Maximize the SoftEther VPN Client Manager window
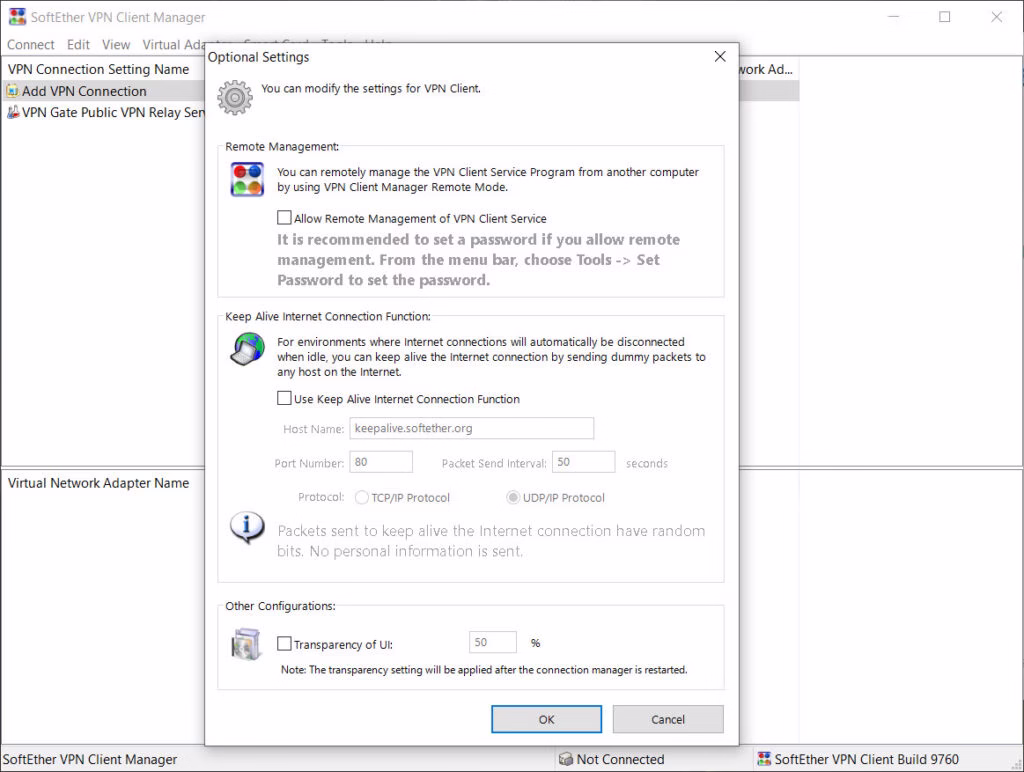 [x=945, y=17]
